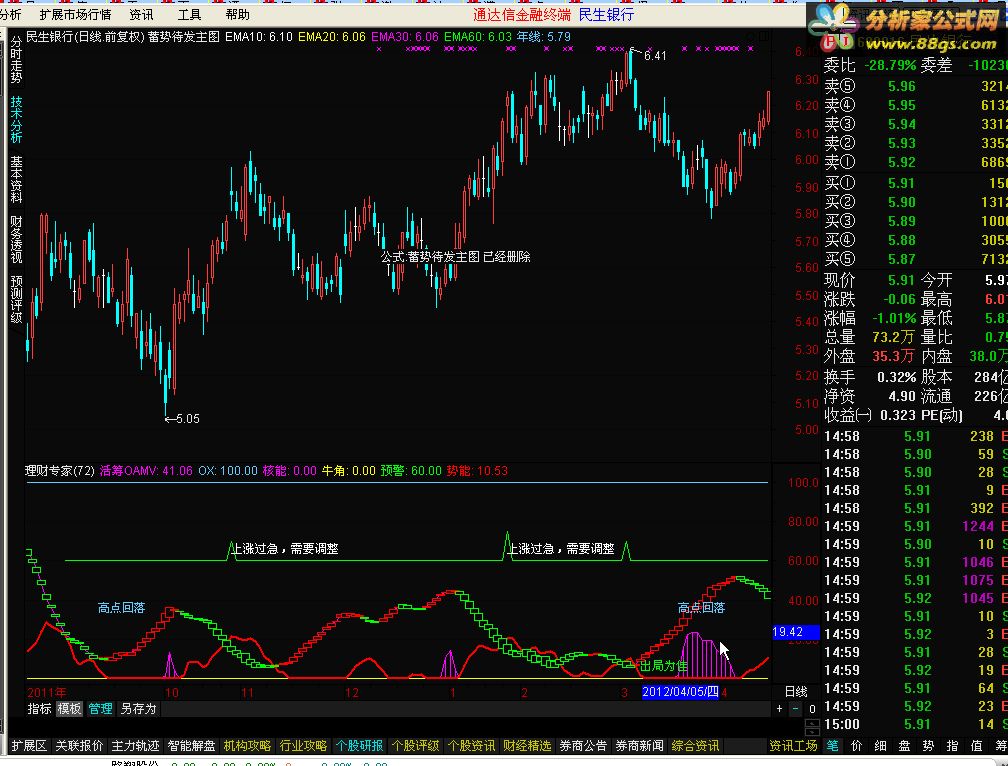Open the 智能解盘 bottom tab
The height and width of the screenshot is (766, 1008).
[x=192, y=745]
